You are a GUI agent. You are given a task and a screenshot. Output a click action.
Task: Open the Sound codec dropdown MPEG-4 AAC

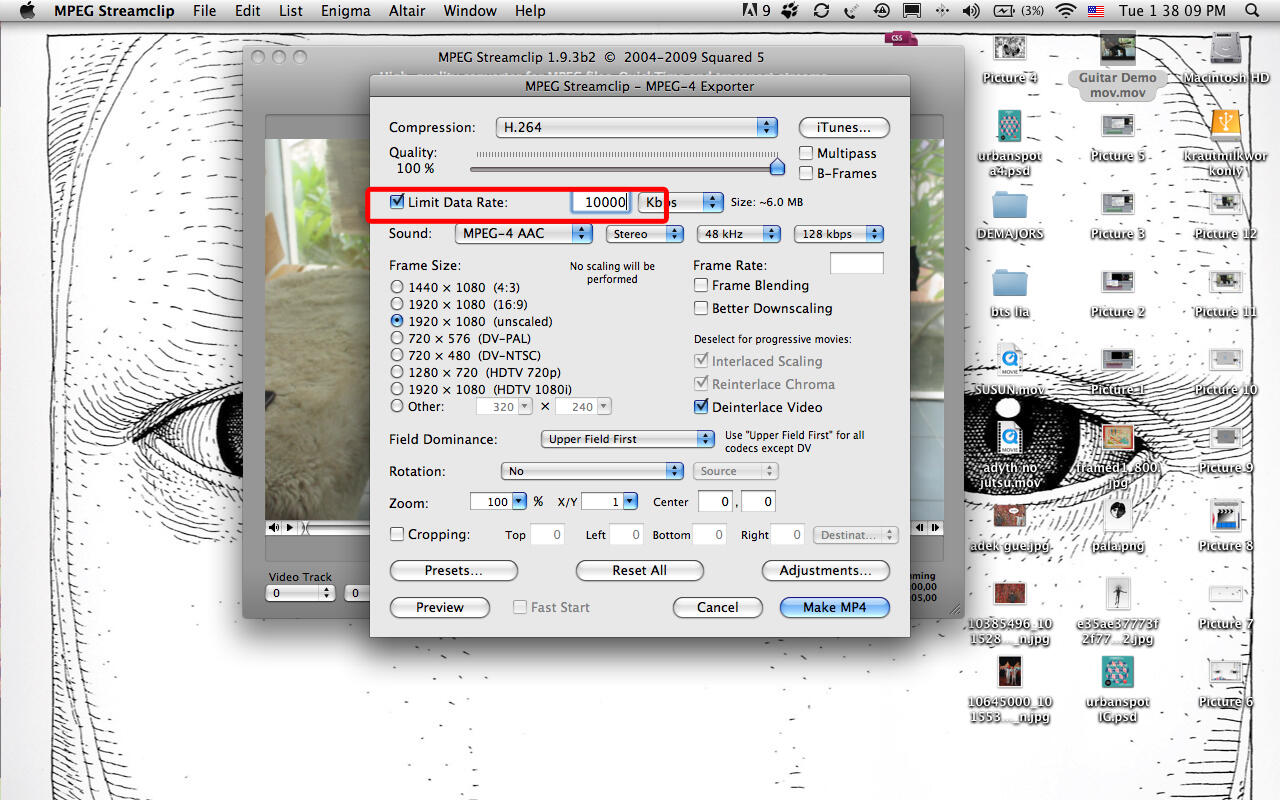(x=523, y=233)
